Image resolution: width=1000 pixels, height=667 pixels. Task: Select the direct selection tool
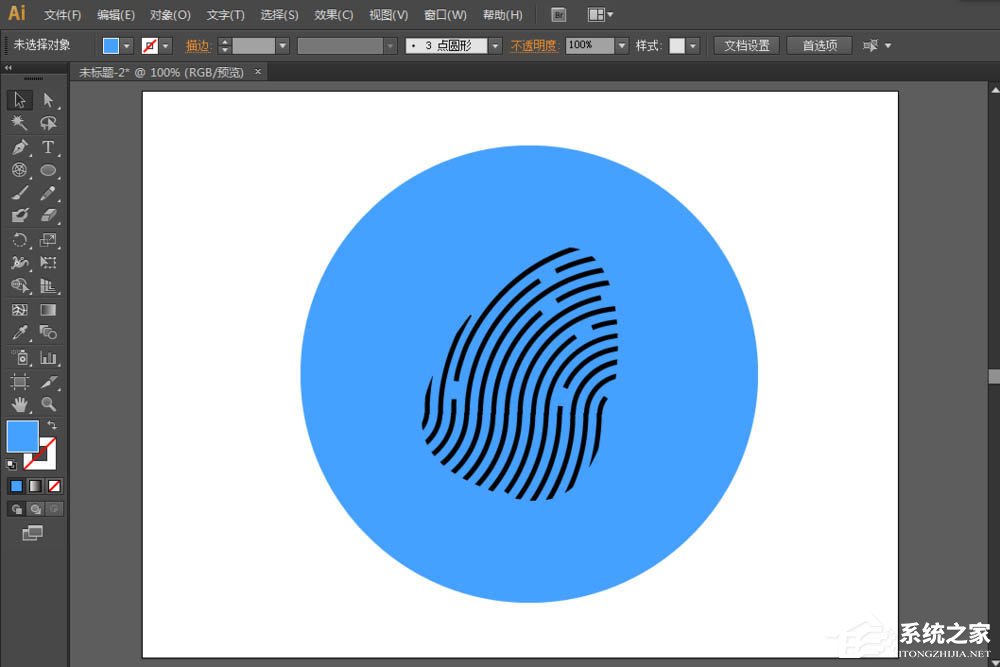[x=48, y=100]
